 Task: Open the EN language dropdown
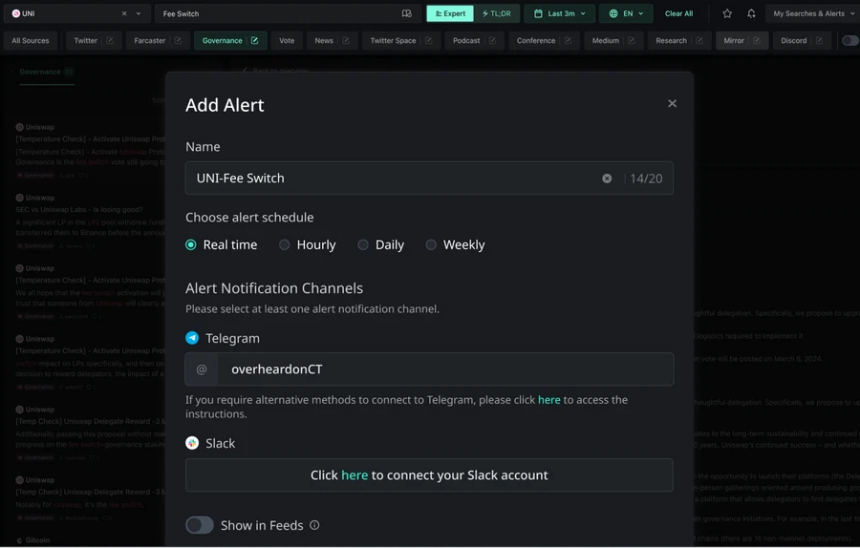(x=626, y=14)
